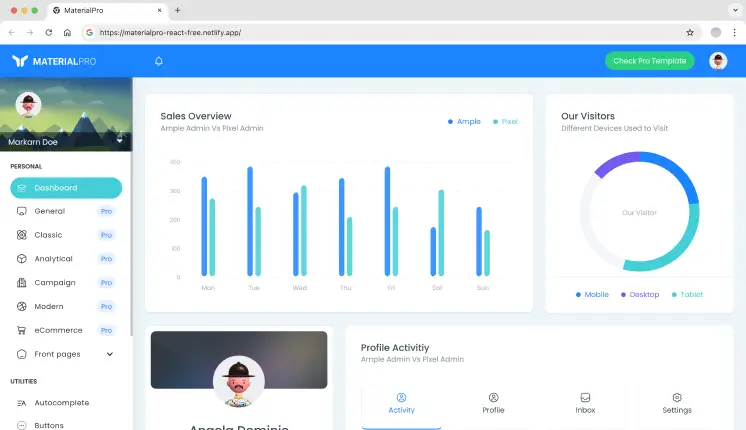746x430 pixels.
Task: Toggle the Ample series legend
Action: tap(464, 122)
